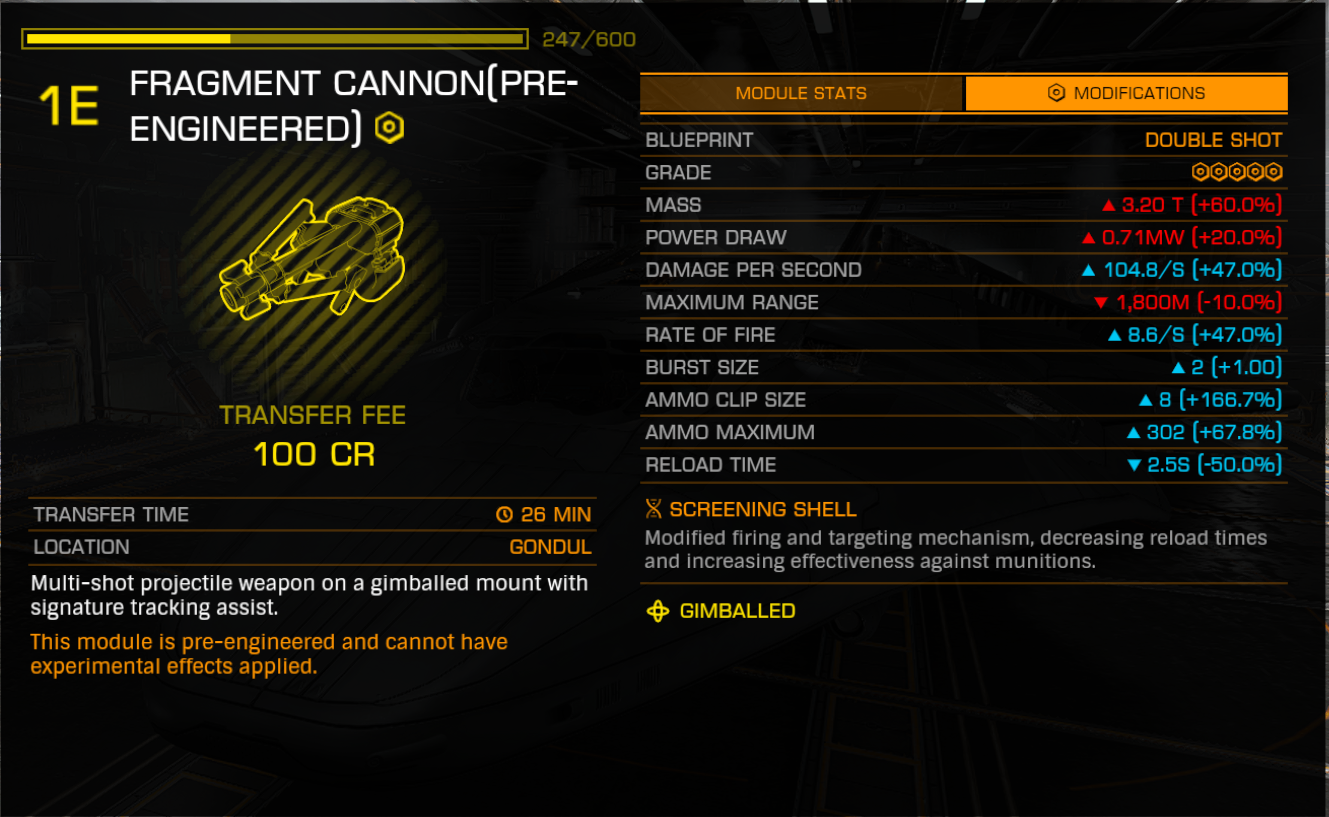Click the Ammo Clip Size stat row

964,400
